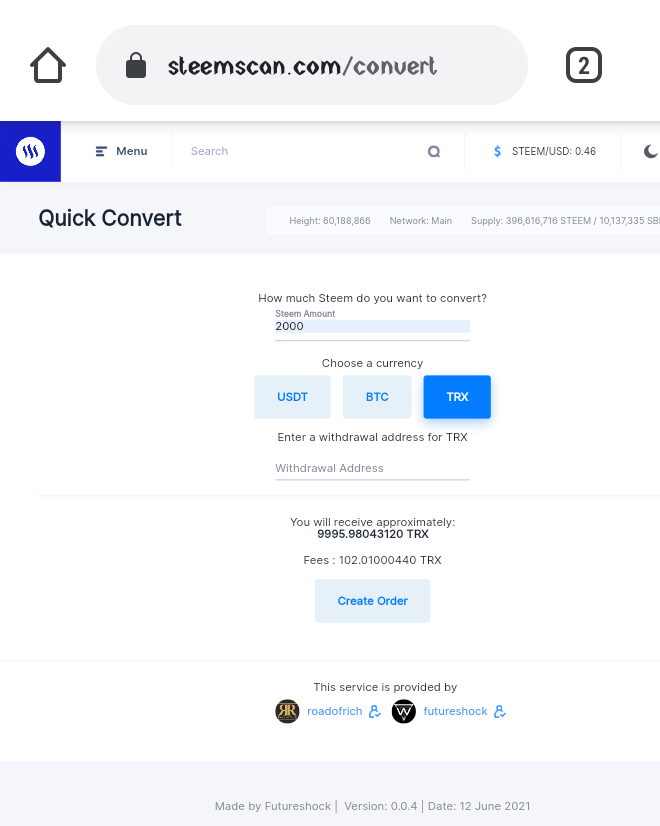Tap the browser home icon
Image resolution: width=660 pixels, height=826 pixels.
(48, 65)
